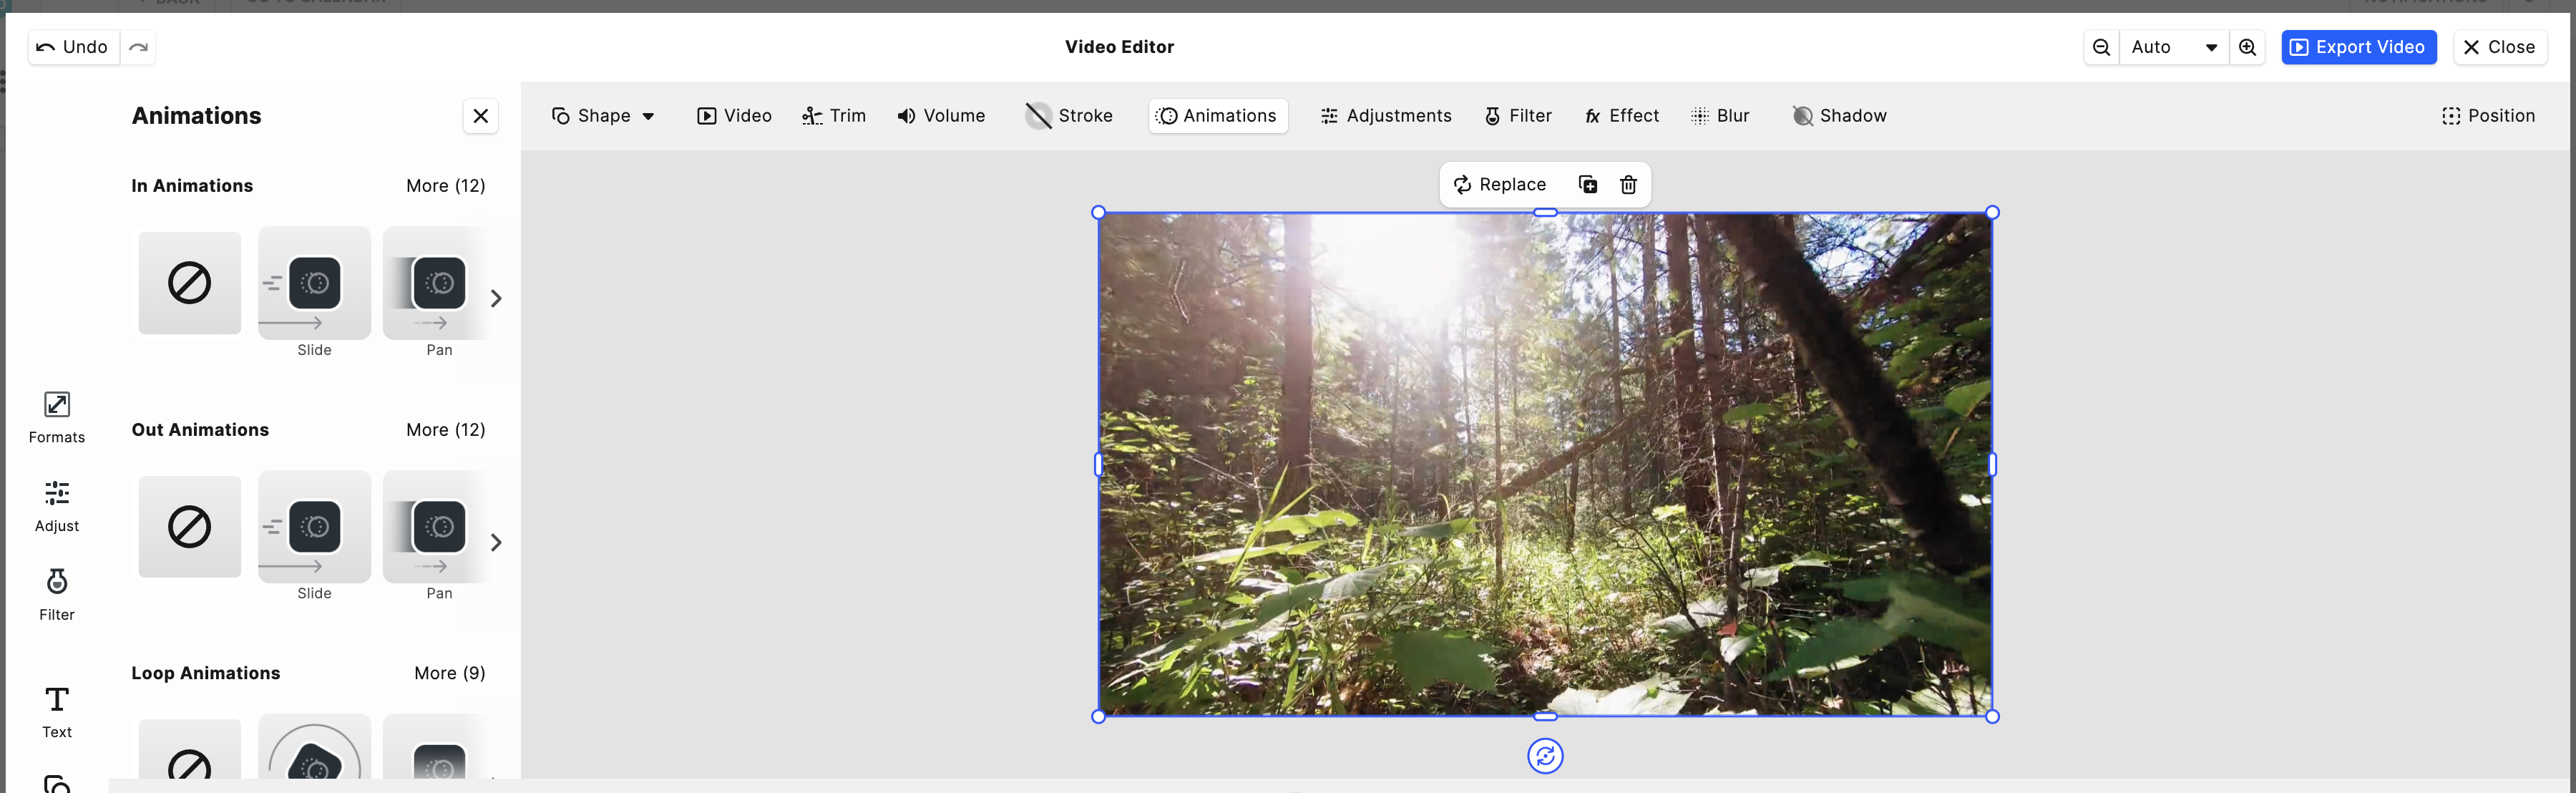Choose the Slide In Animation

314,283
